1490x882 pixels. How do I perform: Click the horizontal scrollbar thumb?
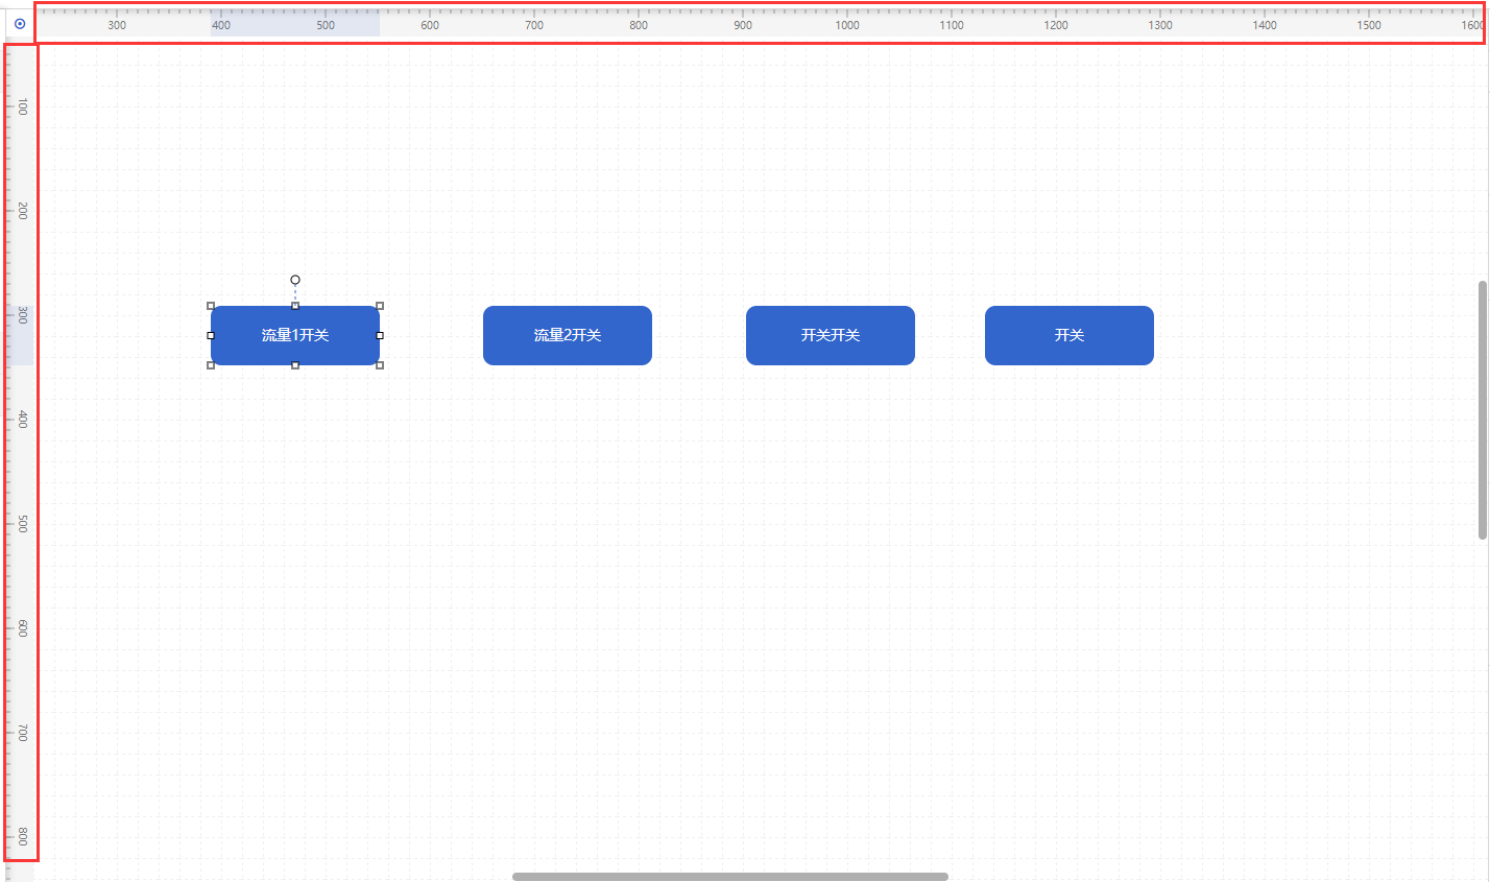click(730, 876)
